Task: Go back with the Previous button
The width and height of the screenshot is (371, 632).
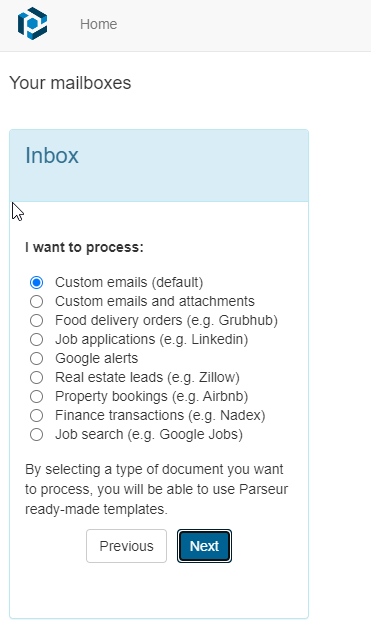Action: (x=126, y=546)
